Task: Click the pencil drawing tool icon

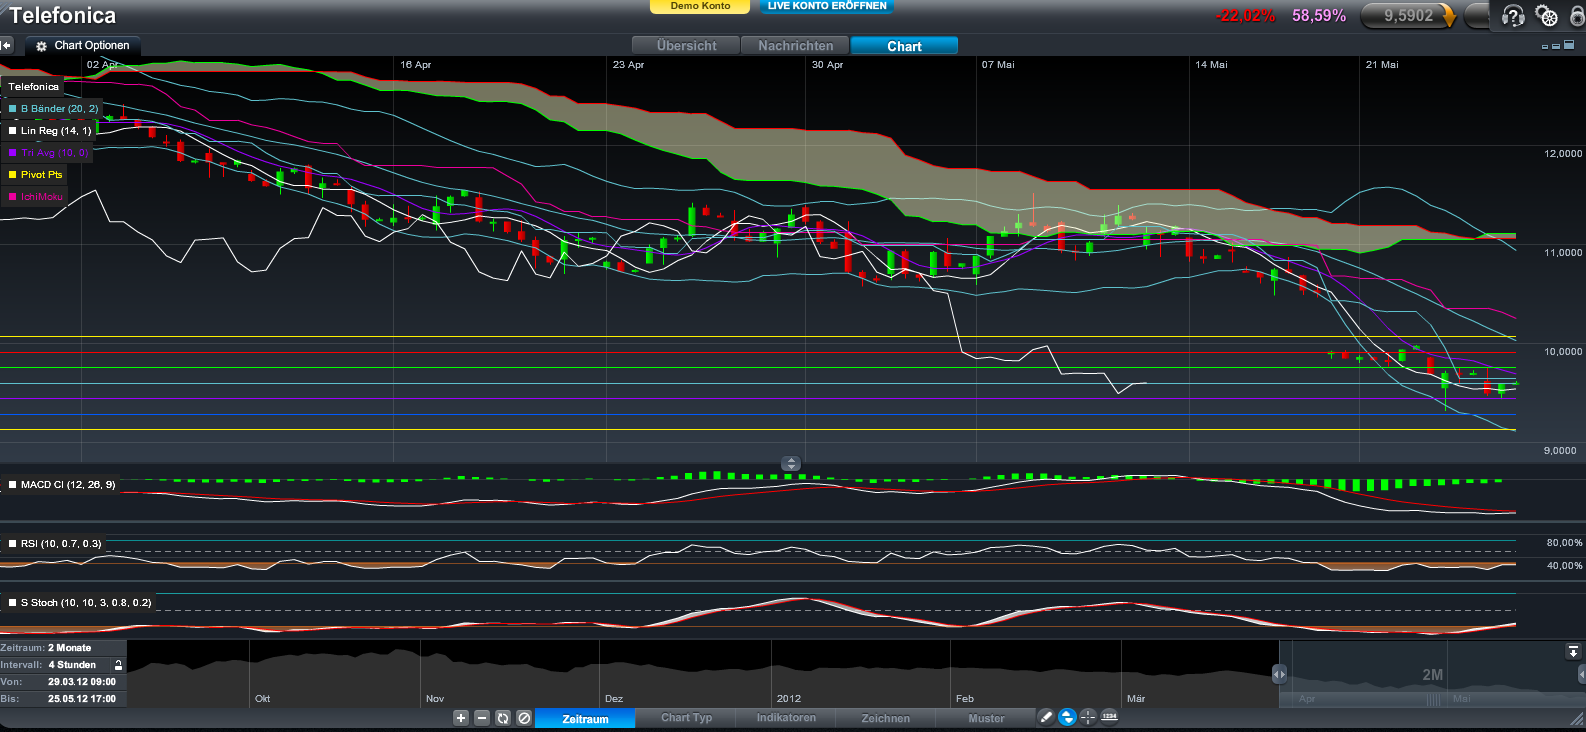Action: click(x=1046, y=717)
